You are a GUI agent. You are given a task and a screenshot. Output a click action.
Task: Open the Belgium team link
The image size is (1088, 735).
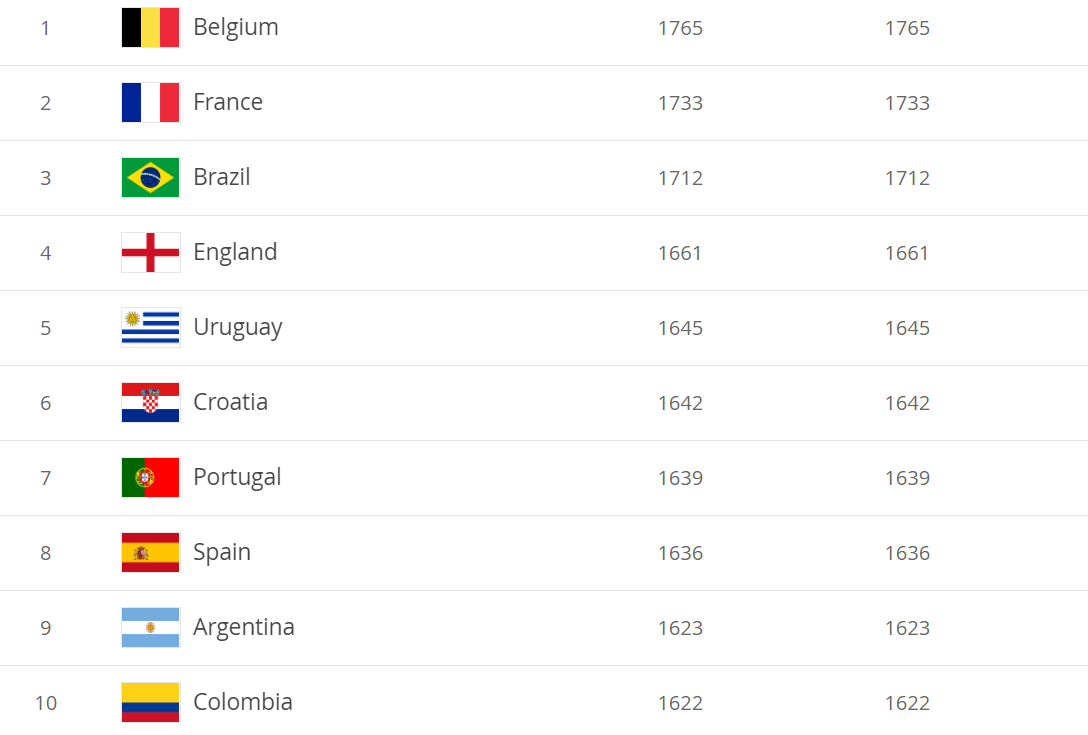point(236,28)
